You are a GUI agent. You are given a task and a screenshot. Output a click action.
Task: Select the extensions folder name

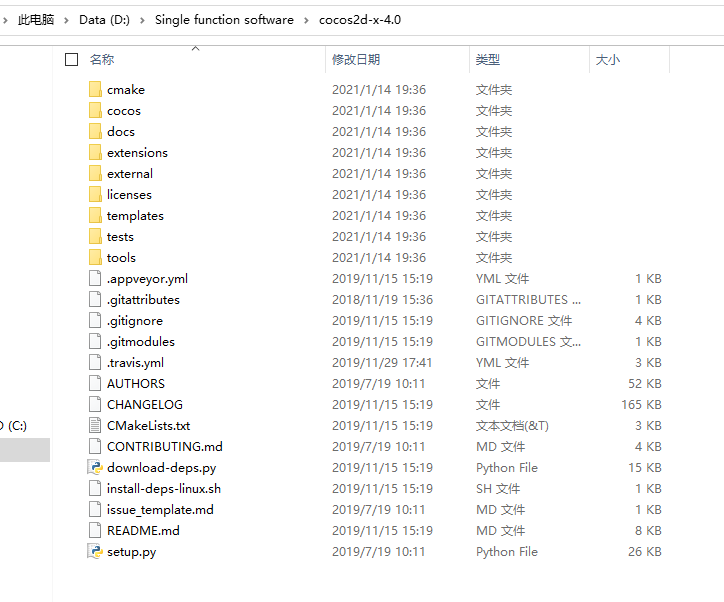pos(138,153)
